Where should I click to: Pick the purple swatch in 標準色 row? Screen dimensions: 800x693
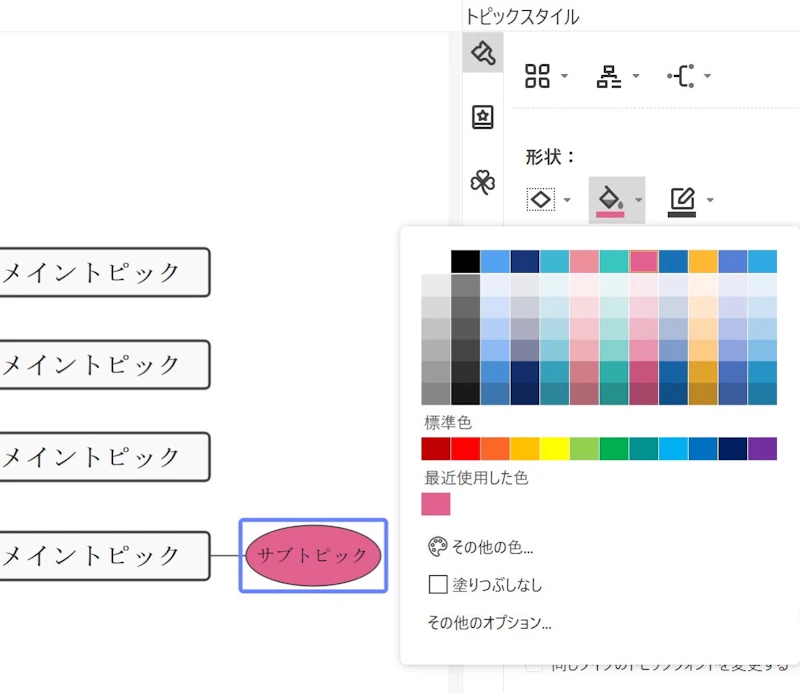[762, 449]
